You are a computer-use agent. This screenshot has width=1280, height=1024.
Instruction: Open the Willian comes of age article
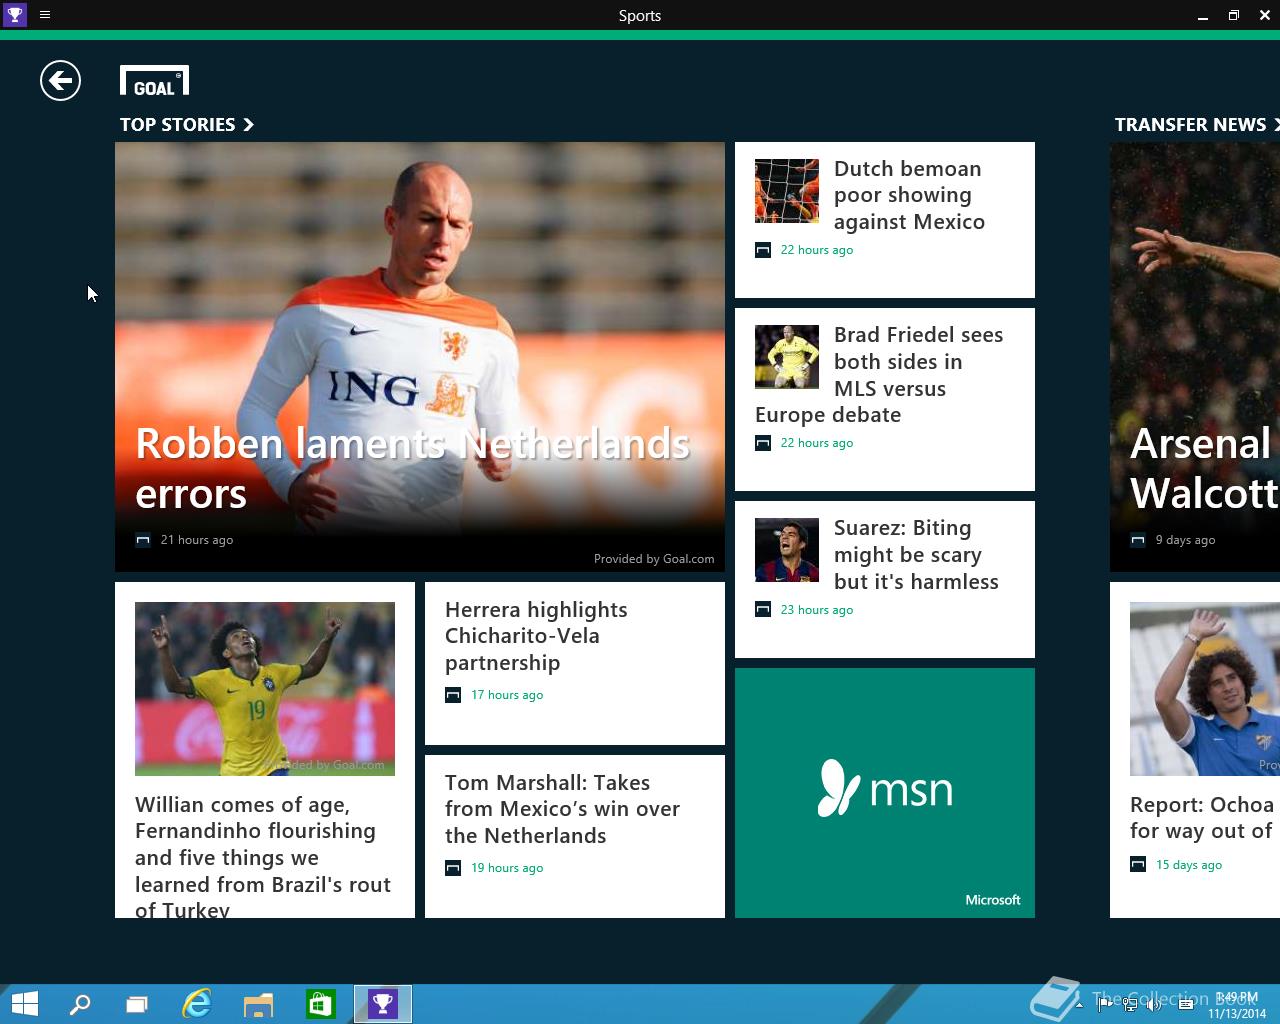(265, 750)
